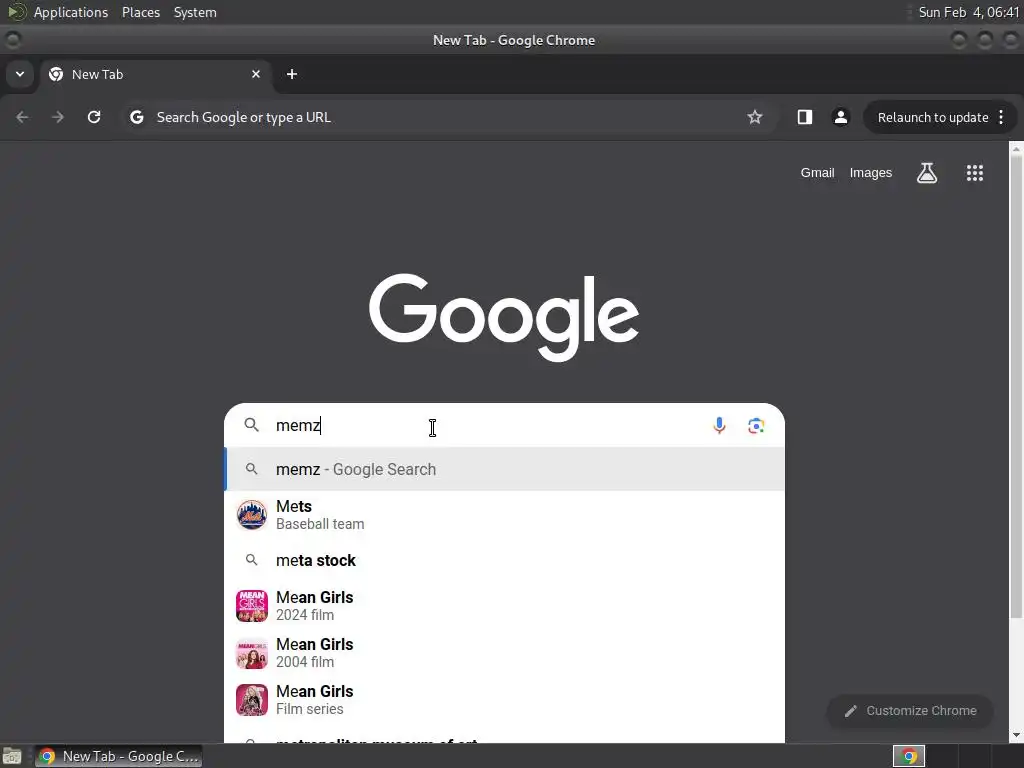Click the show desktop icon in bottom panel
The height and width of the screenshot is (768, 1024).
coord(11,757)
